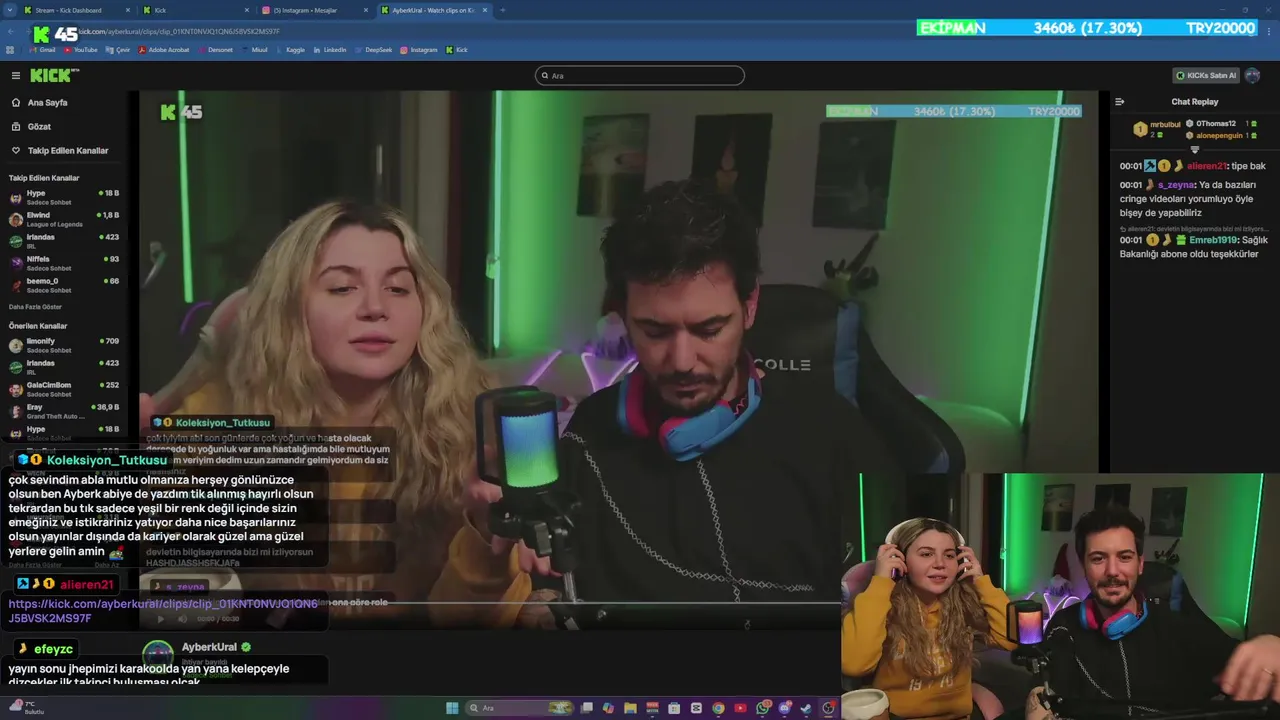The height and width of the screenshot is (720, 1280).
Task: Expand the chat leaderboard chevron
Action: tap(1194, 150)
